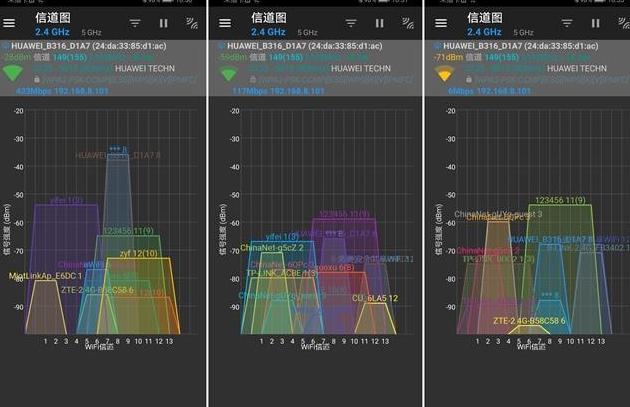Viewport: 630px width, 407px height.
Task: Click the TP-LINK_ACBE 1(3) label in middle graph
Action: pos(282,273)
